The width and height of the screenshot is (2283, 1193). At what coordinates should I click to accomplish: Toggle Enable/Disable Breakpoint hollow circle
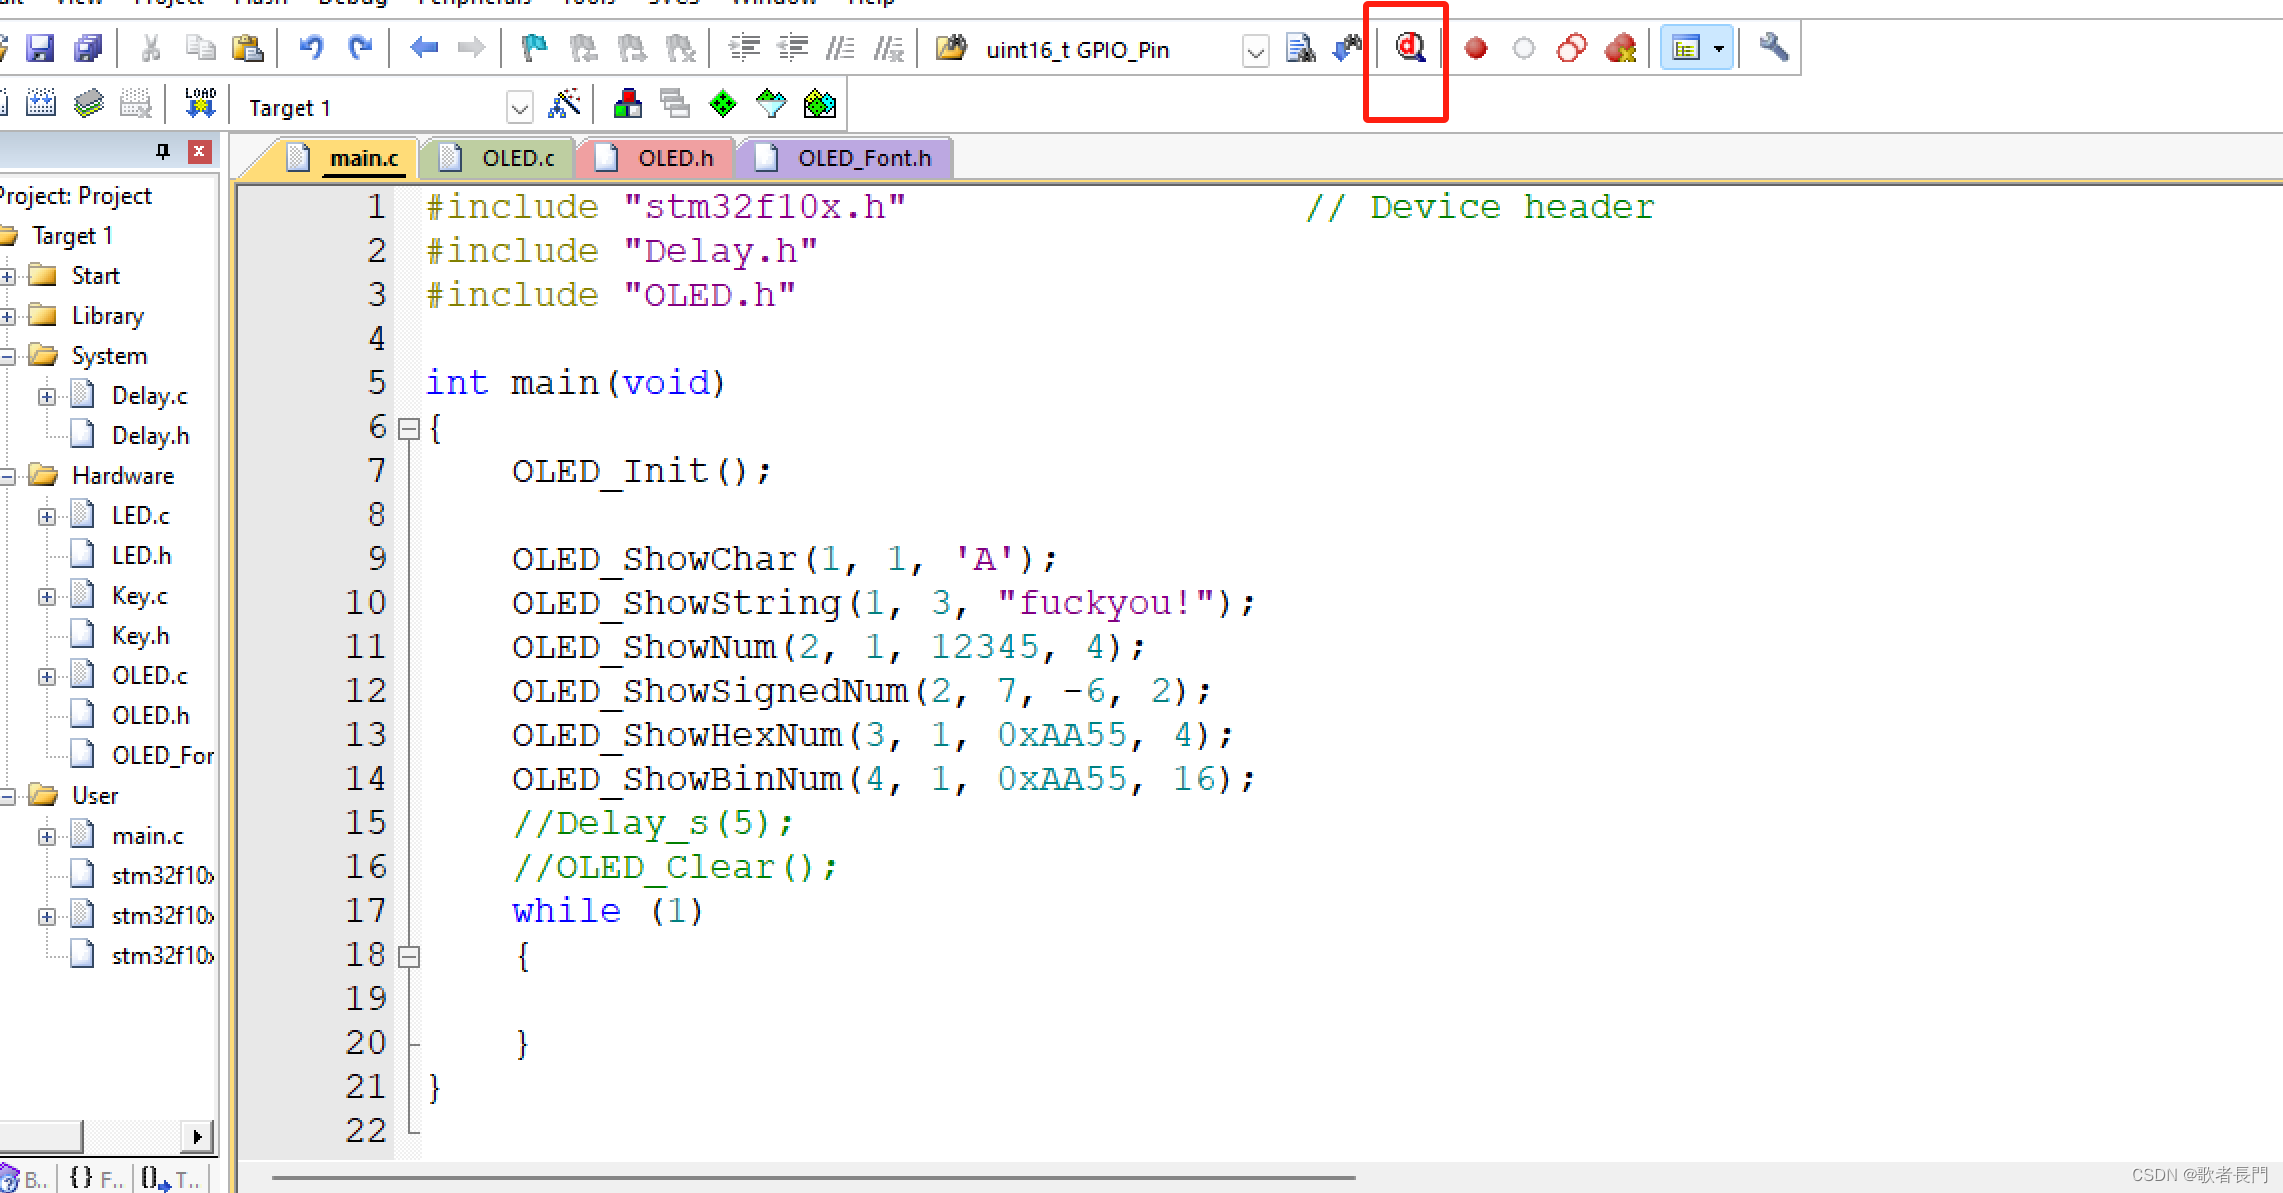pyautogui.click(x=1523, y=47)
